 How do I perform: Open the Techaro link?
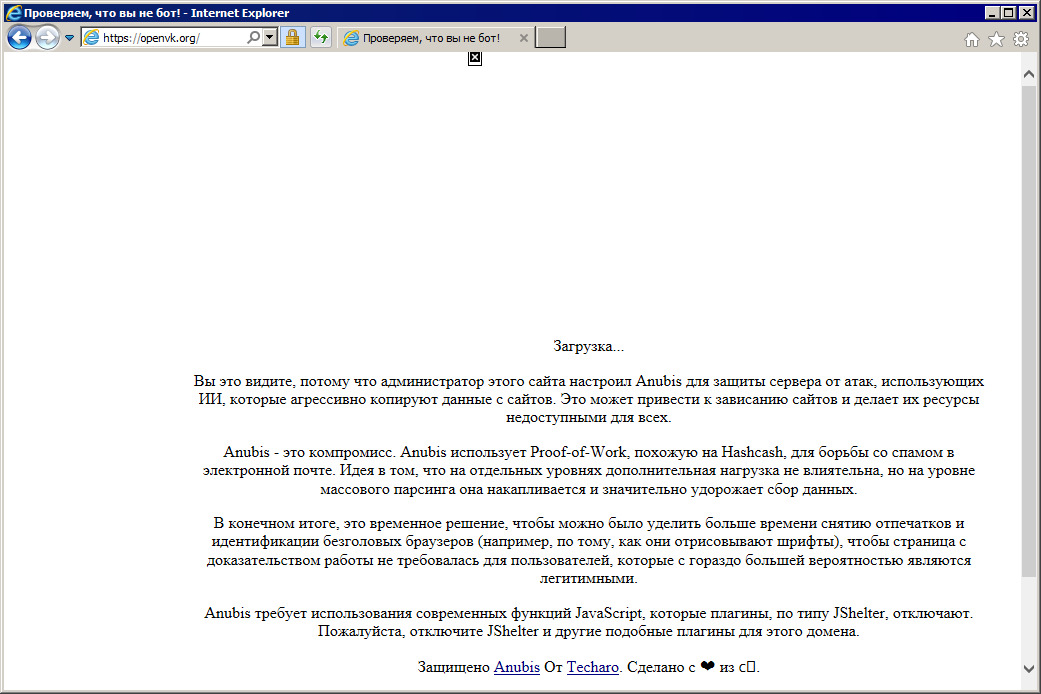(593, 667)
